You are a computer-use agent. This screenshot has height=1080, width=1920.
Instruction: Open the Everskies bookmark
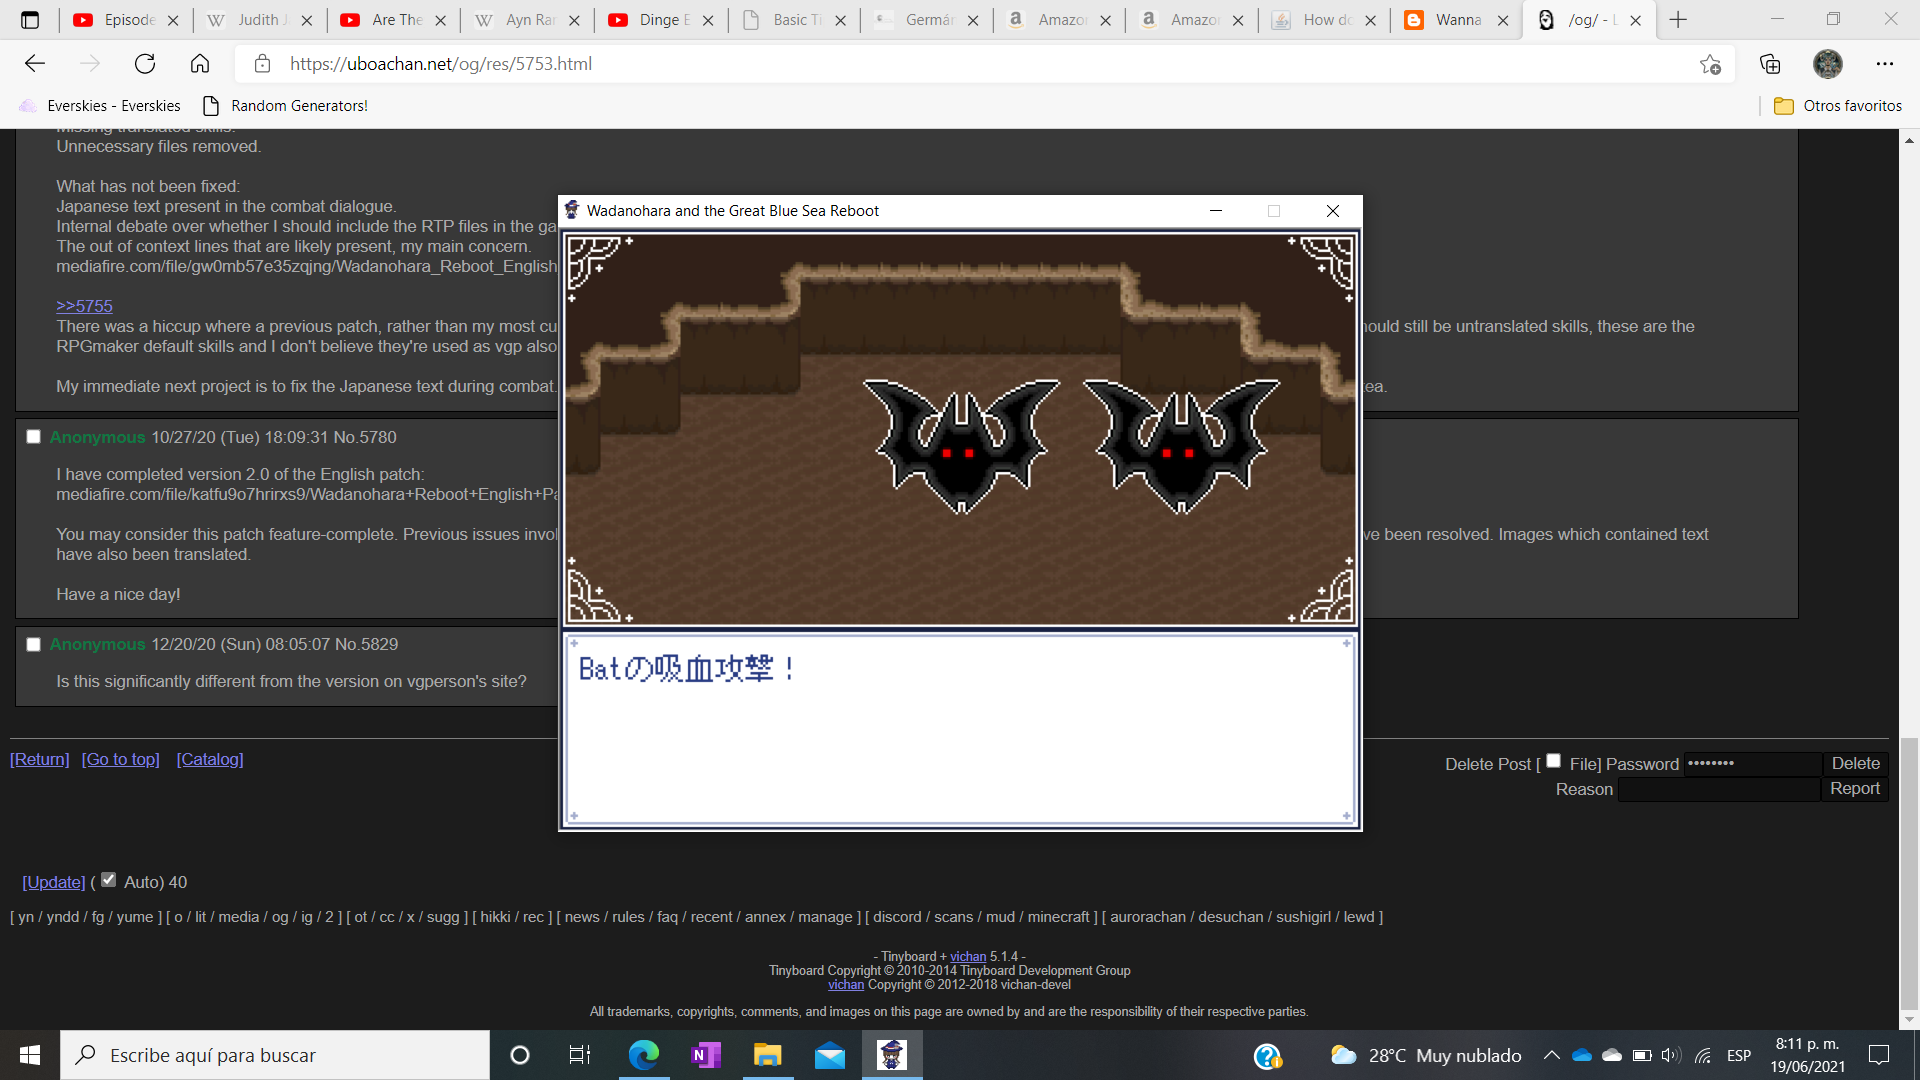(101, 106)
